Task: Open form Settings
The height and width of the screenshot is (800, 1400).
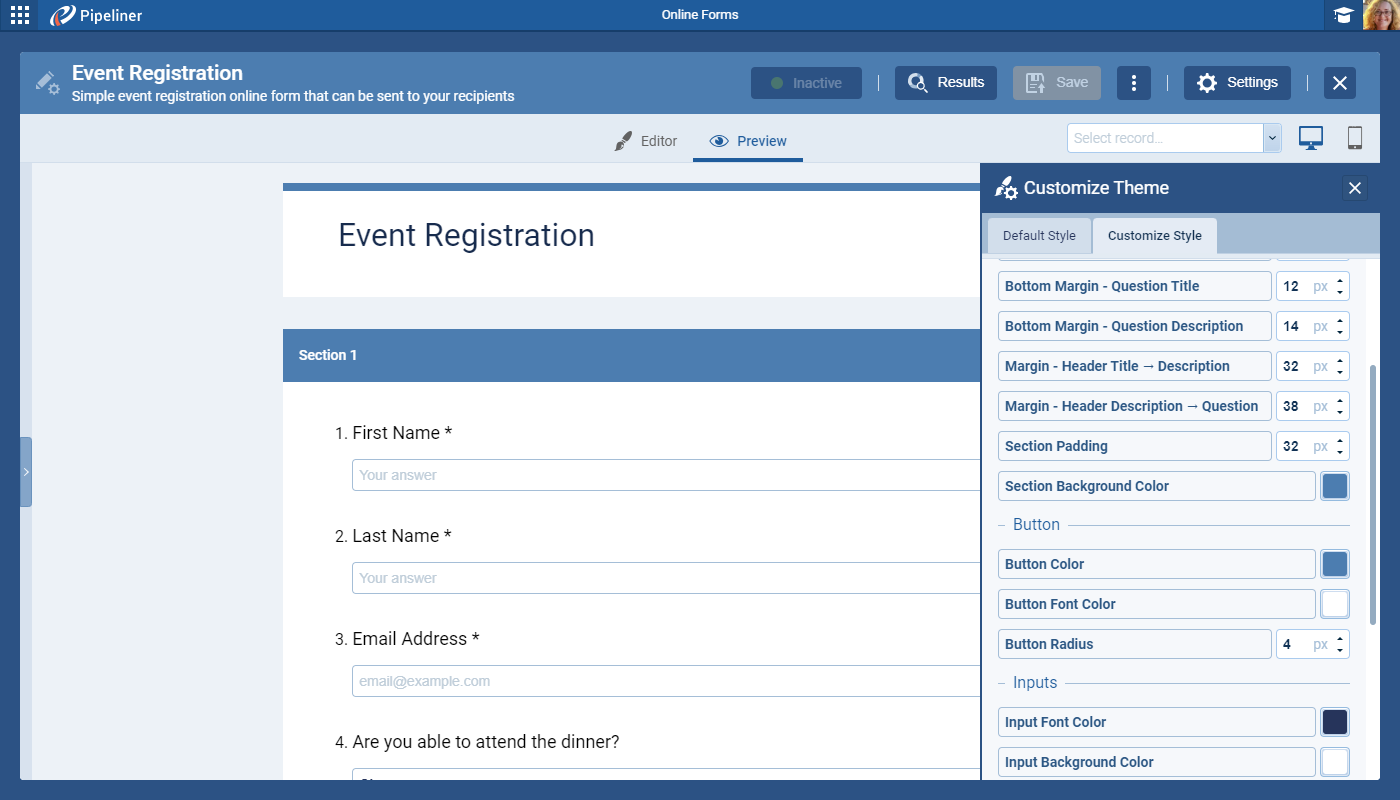Action: pos(1237,83)
